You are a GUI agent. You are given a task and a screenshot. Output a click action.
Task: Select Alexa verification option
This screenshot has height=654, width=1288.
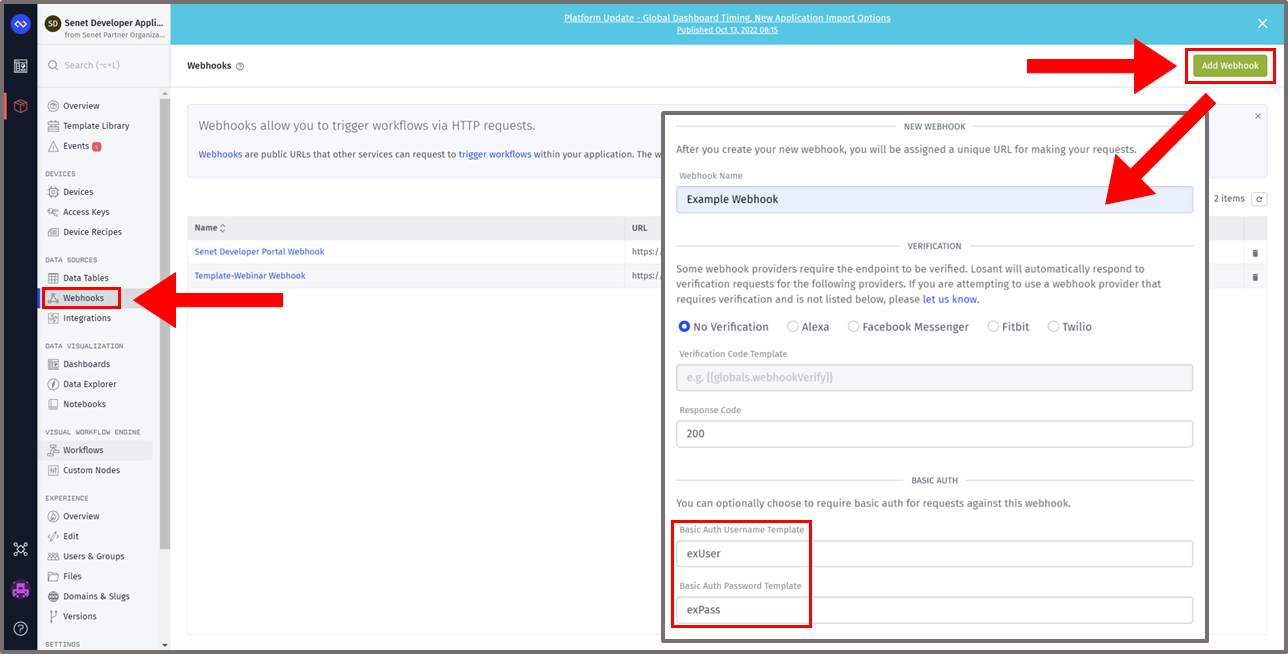coord(793,327)
